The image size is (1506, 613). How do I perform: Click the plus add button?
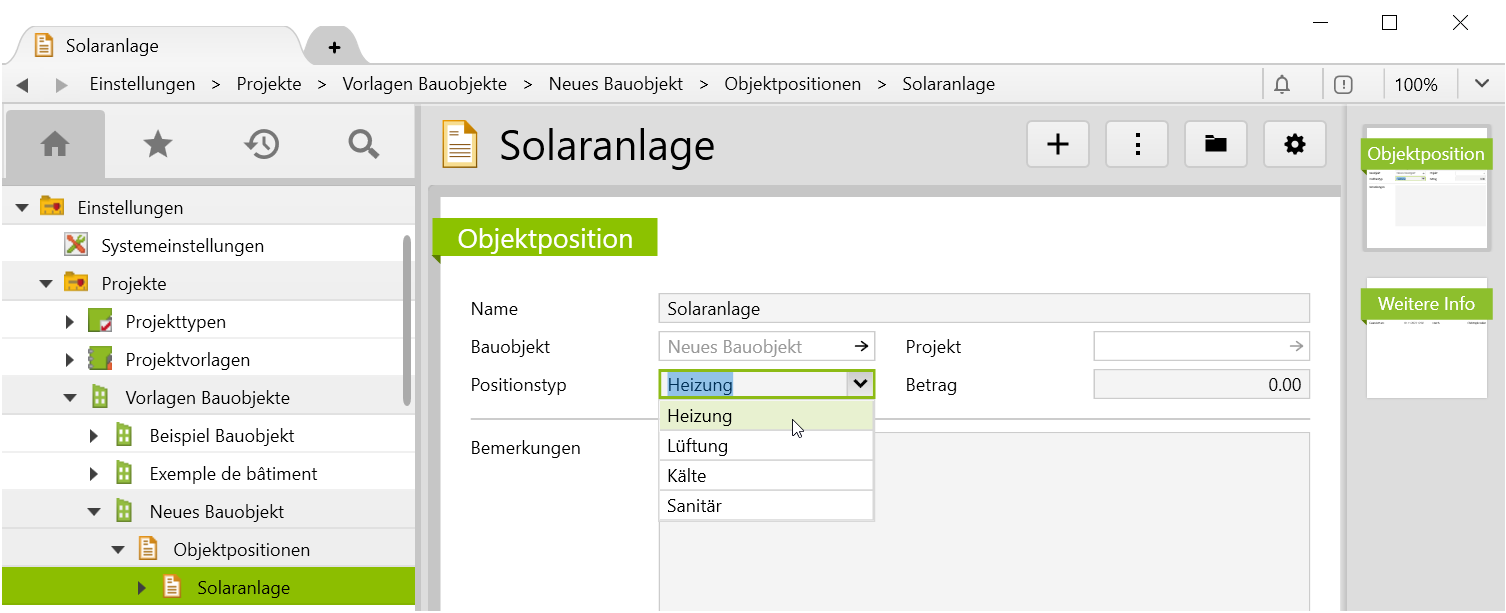pyautogui.click(x=1058, y=145)
